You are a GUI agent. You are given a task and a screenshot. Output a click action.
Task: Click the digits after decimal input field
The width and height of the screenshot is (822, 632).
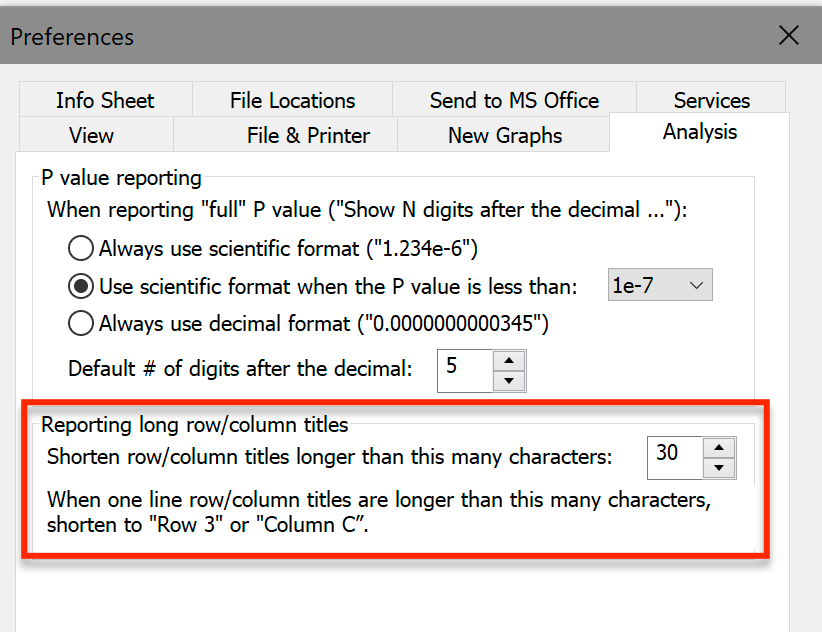(x=465, y=369)
